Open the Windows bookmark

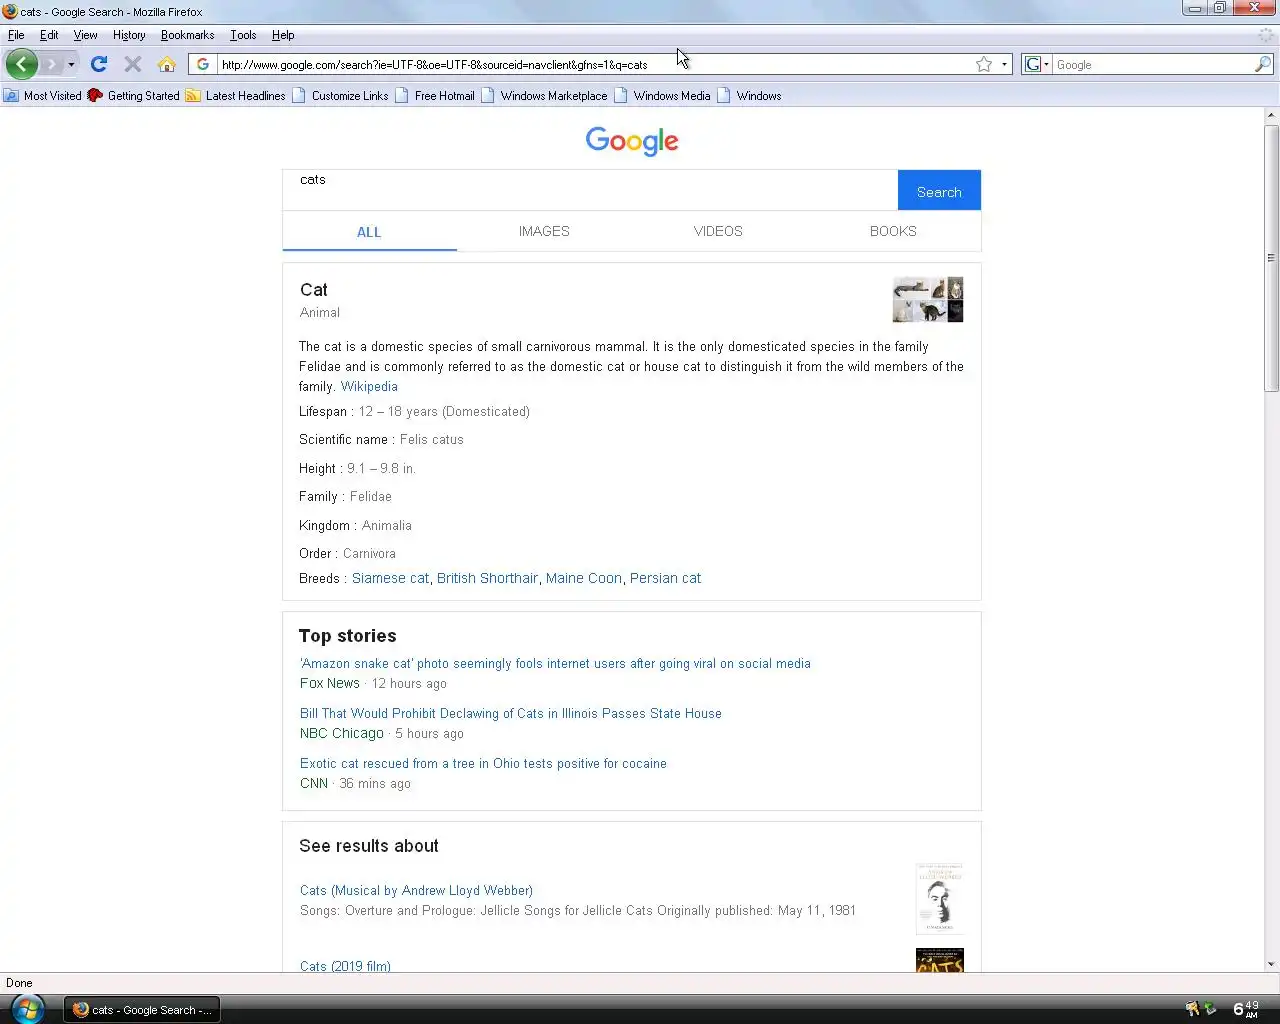749,96
